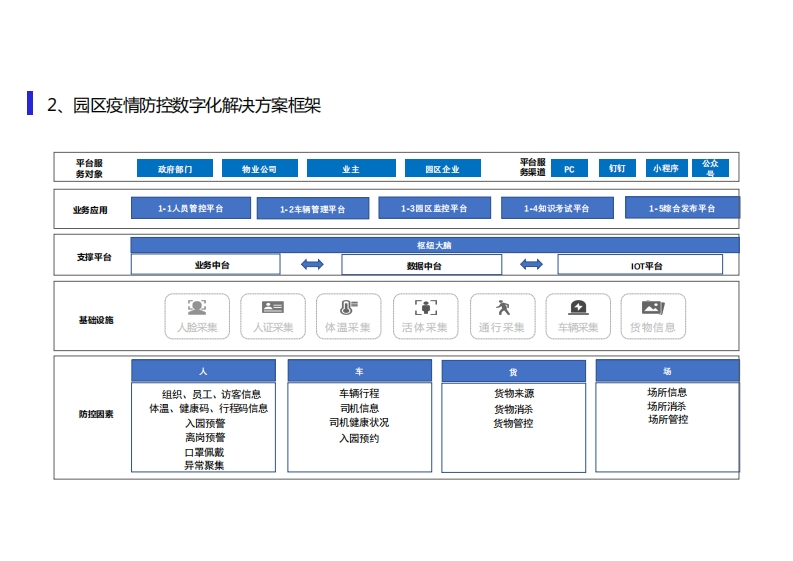Open the 1-4知识考试平台 block
Viewport: 793px width, 561px height.
[557, 208]
